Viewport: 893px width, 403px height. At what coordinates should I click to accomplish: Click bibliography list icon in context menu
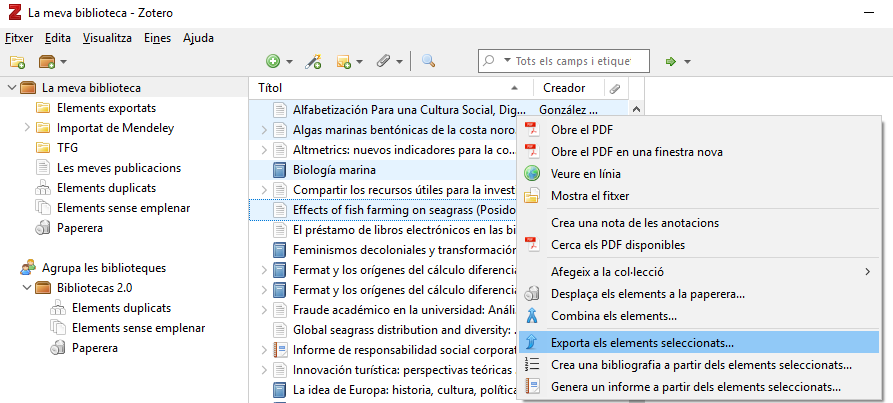point(531,364)
